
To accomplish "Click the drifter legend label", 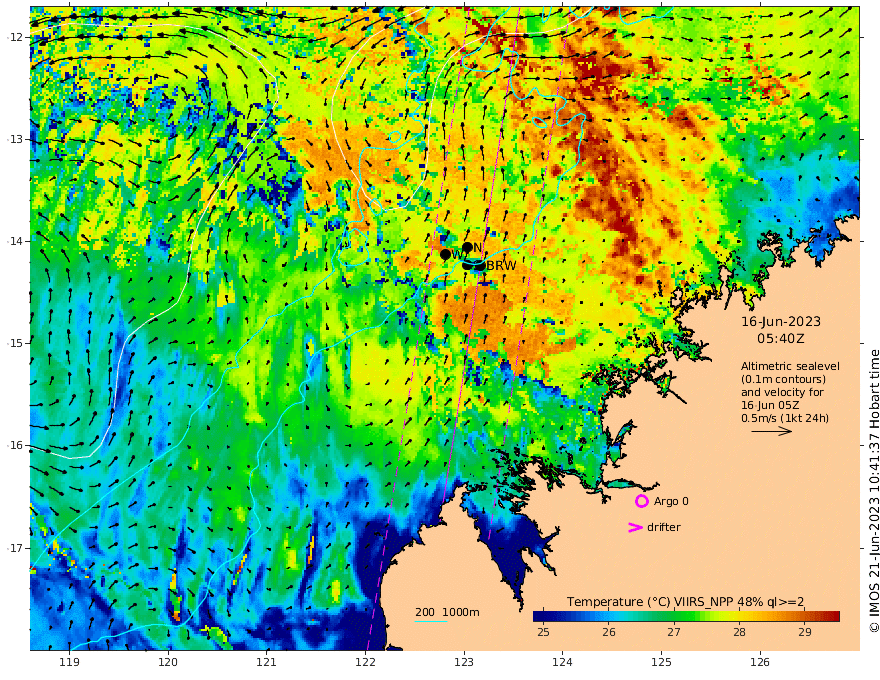I will coord(664,527).
